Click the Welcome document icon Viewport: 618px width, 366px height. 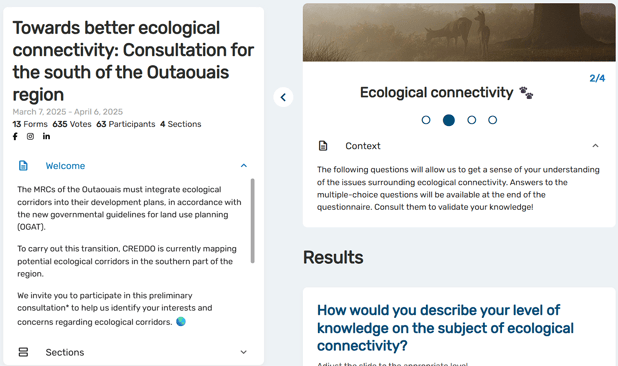click(23, 166)
